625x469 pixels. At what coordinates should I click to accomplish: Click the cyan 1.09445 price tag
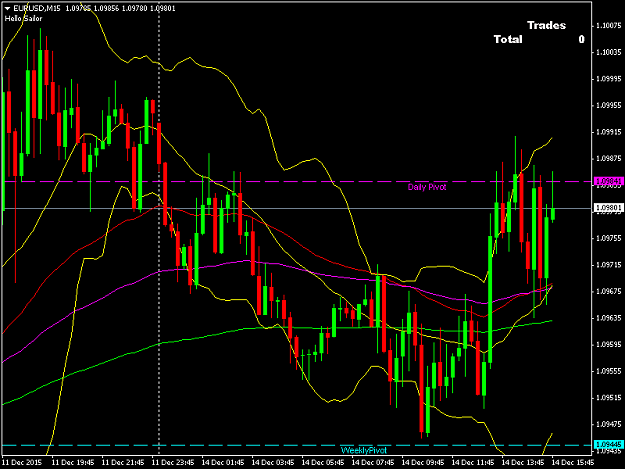[x=609, y=444]
